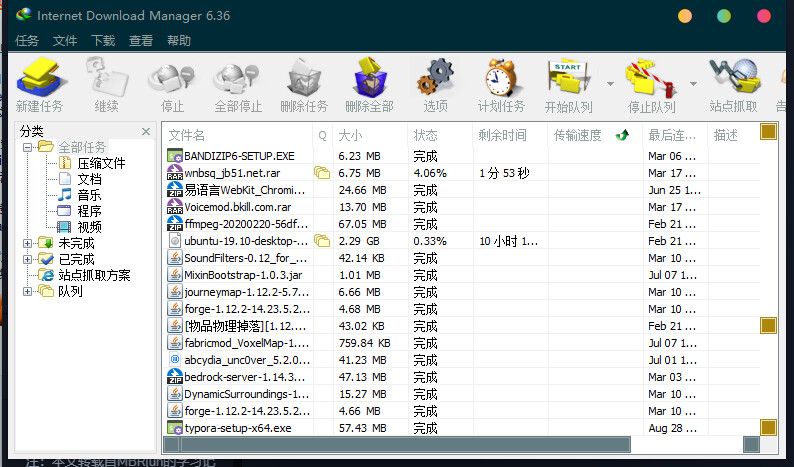The height and width of the screenshot is (467, 794).
Task: Click the Q queue column header
Action: coord(323,135)
